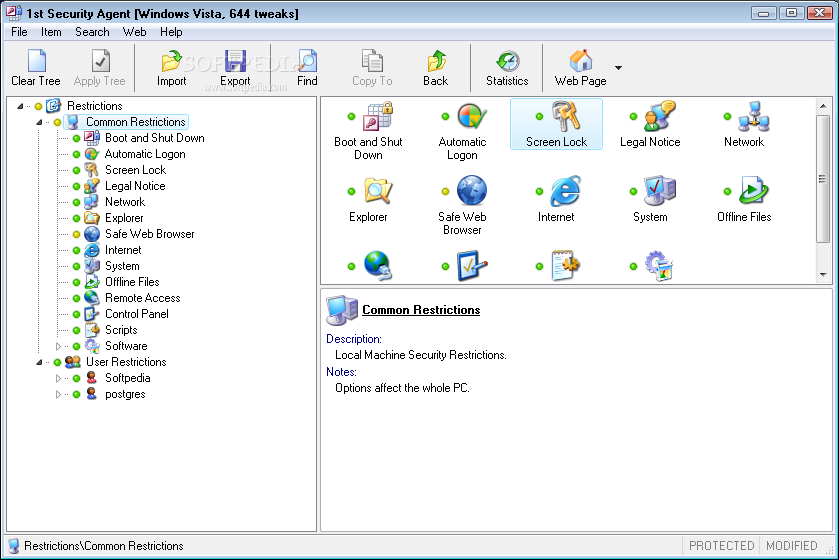Image resolution: width=839 pixels, height=560 pixels.
Task: Expand the Softpedia user node
Action: (x=58, y=379)
